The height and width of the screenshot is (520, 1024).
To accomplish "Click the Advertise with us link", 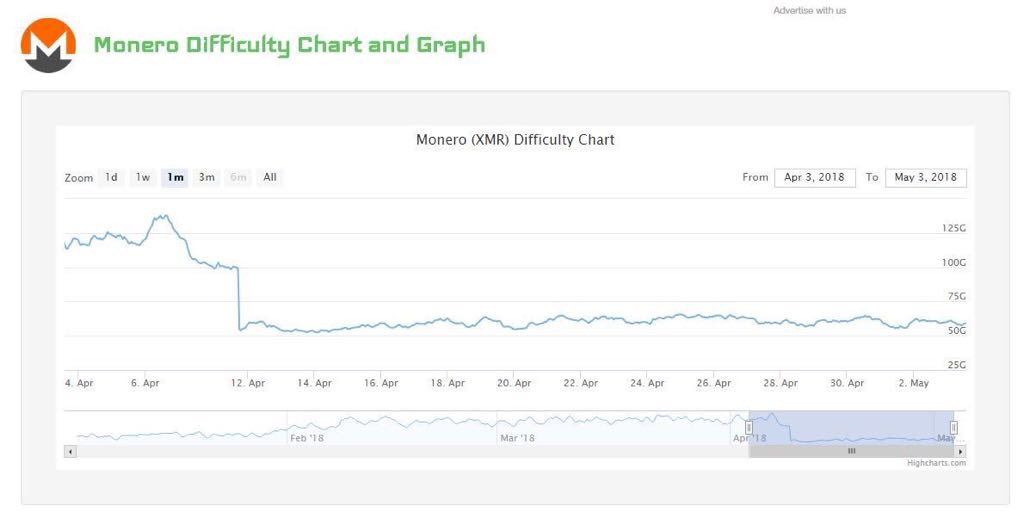I will pyautogui.click(x=809, y=11).
